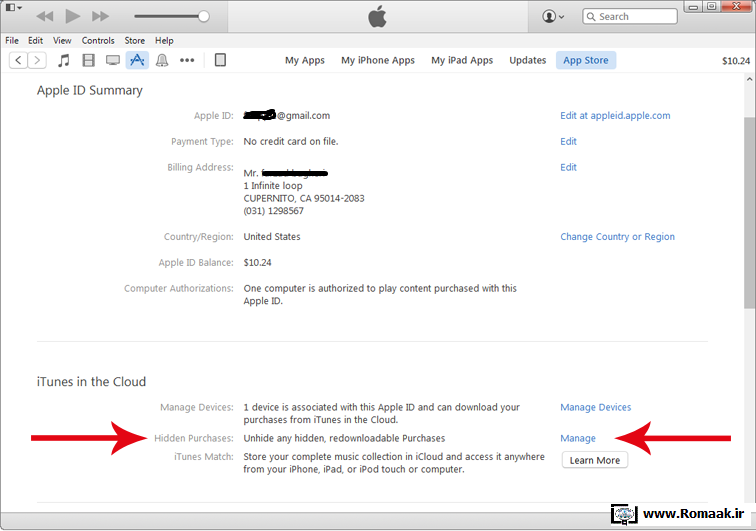Switch to the My Apps tab

pos(305,60)
